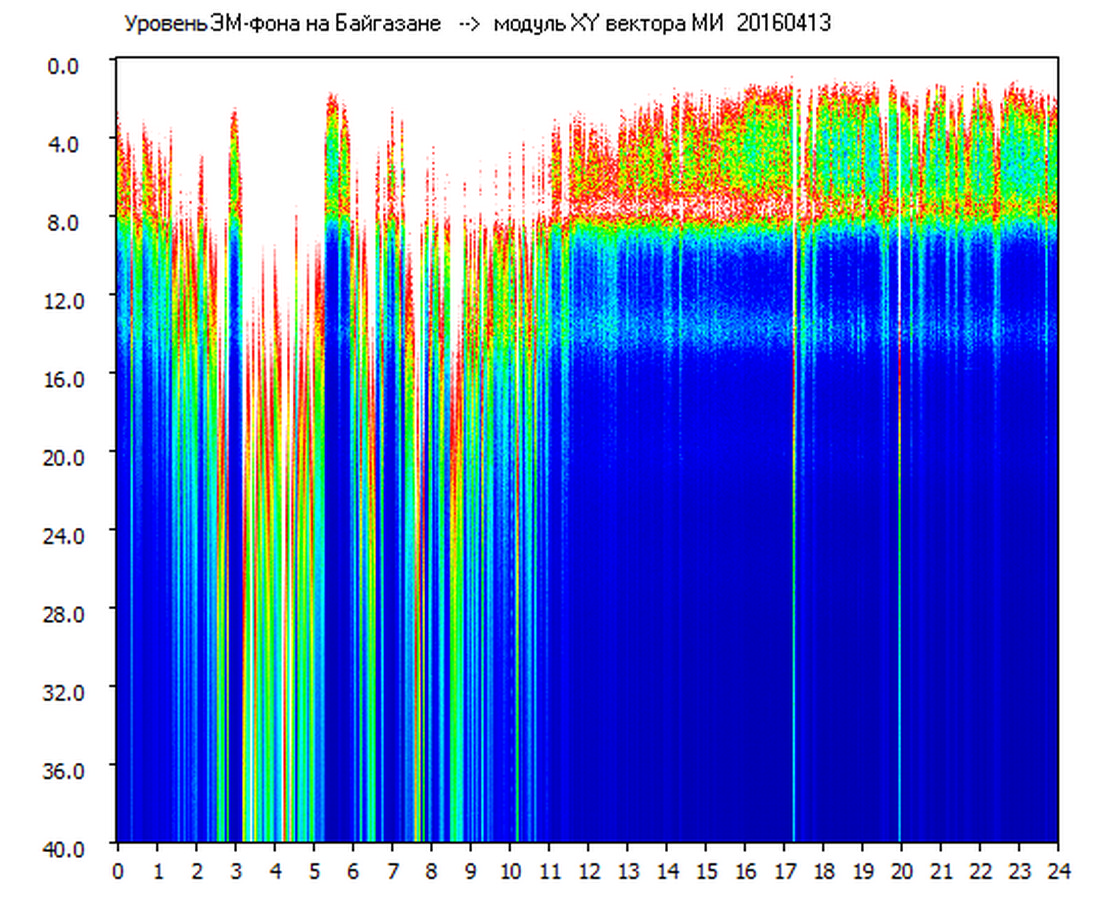This screenshot has height=900, width=1096.
Task: Click hour 0 on the horizontal axis
Action: (x=118, y=870)
